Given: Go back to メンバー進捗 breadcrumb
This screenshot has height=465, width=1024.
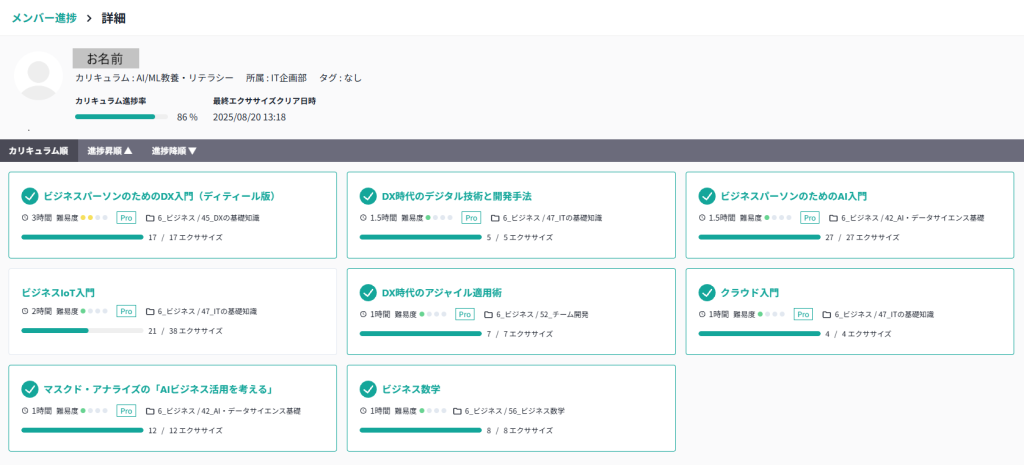Looking at the screenshot, I should tap(45, 18).
